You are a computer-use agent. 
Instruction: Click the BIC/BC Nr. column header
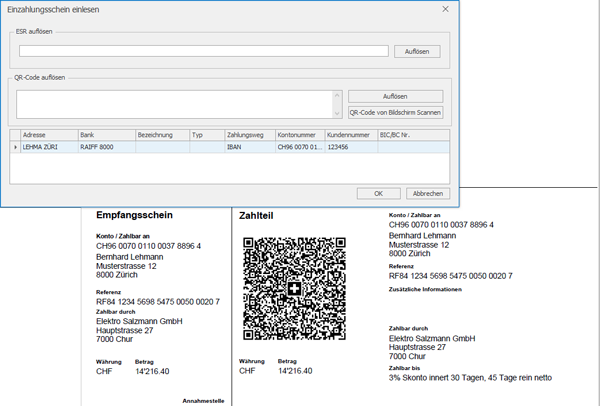[x=414, y=135]
